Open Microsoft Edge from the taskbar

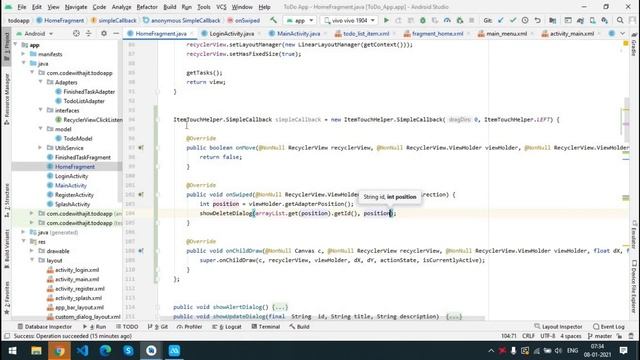pos(105,351)
